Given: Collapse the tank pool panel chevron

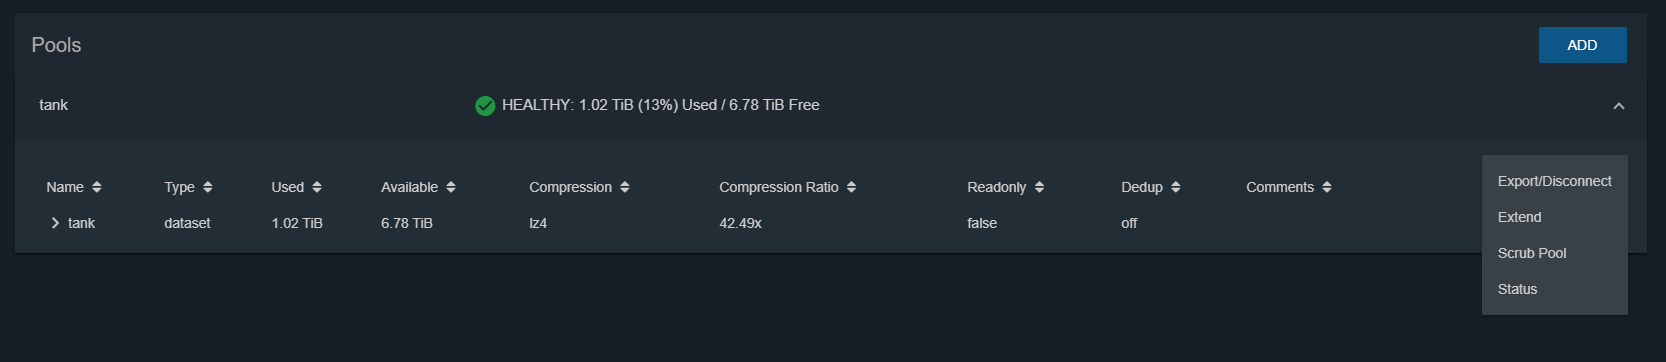Looking at the screenshot, I should (1619, 106).
